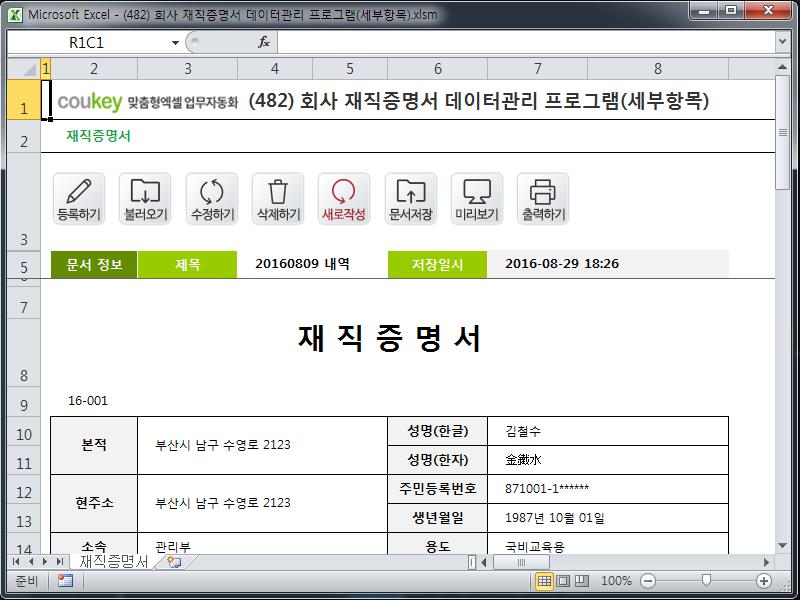Click the 성명(한자) label cell
The image size is (800, 600).
[x=437, y=460]
